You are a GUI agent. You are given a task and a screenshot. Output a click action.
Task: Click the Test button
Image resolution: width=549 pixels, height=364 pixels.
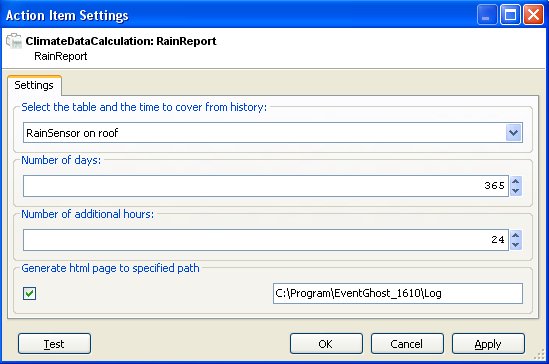tap(54, 344)
